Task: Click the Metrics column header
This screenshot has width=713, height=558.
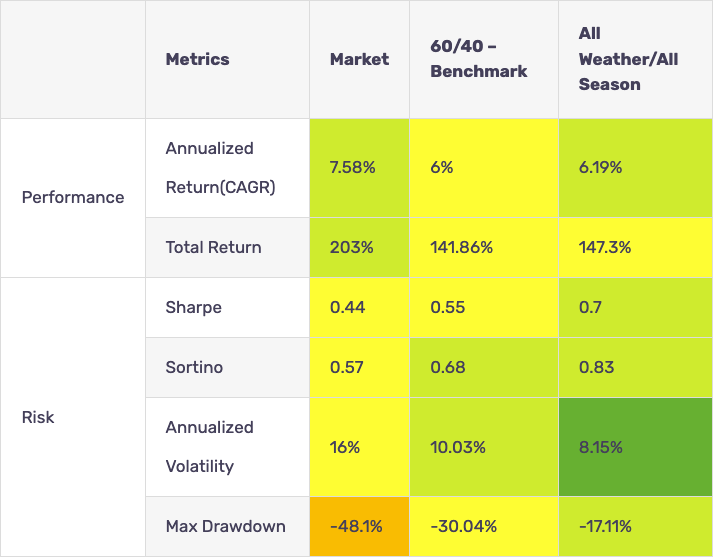Action: [197, 59]
